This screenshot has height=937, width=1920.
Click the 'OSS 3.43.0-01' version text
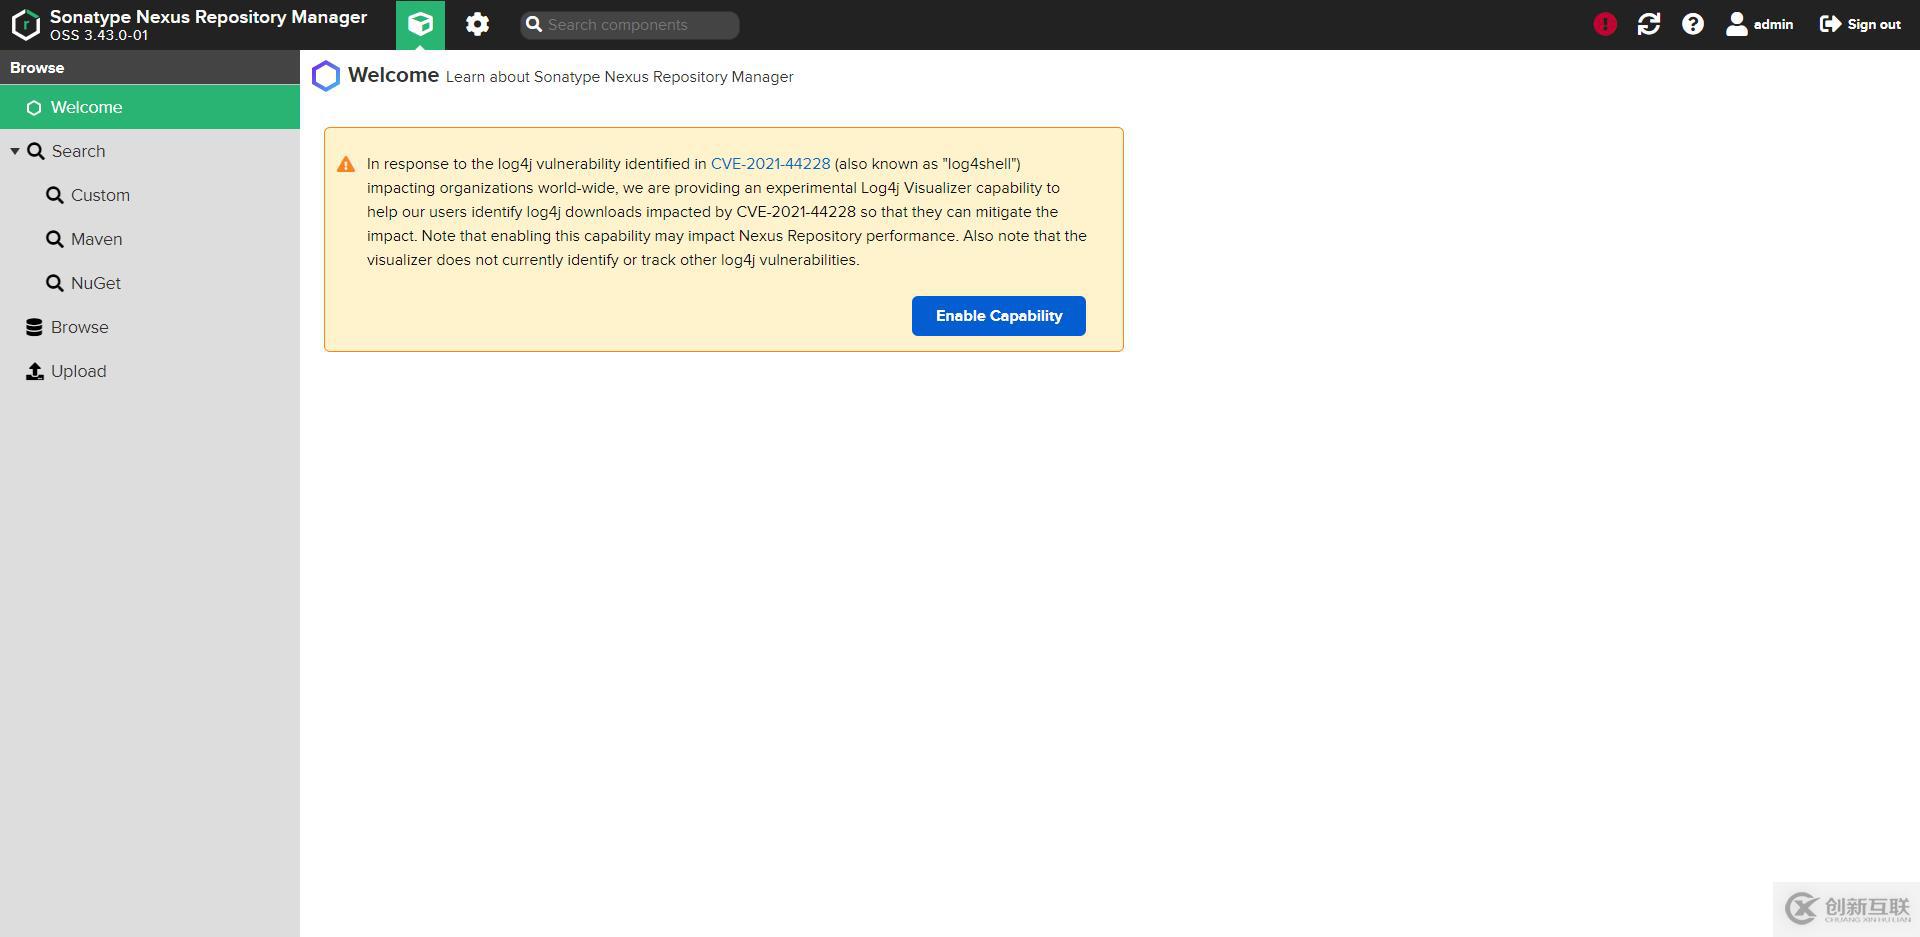(x=99, y=35)
